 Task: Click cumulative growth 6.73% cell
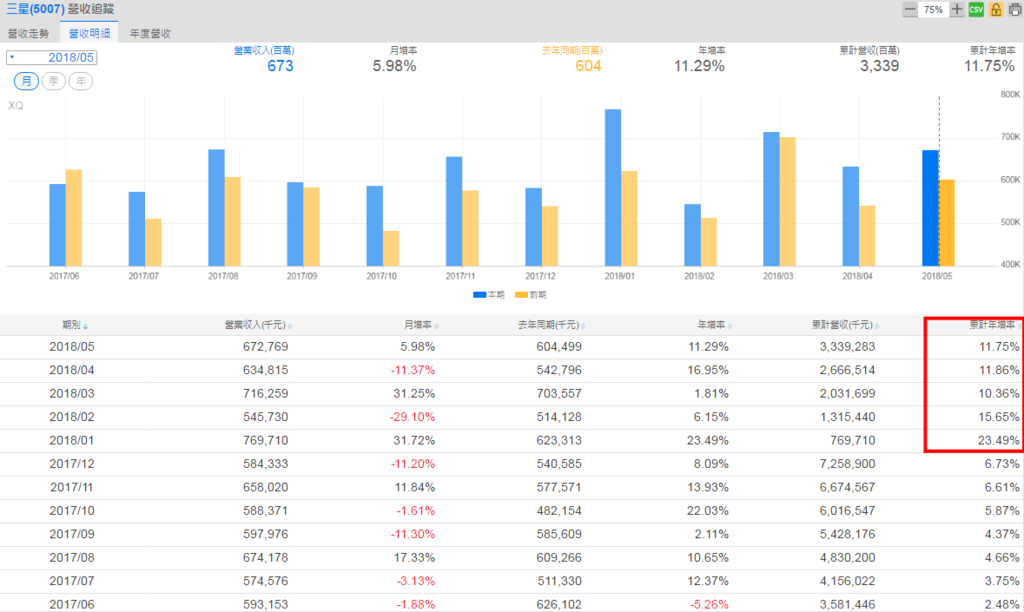[x=1002, y=464]
